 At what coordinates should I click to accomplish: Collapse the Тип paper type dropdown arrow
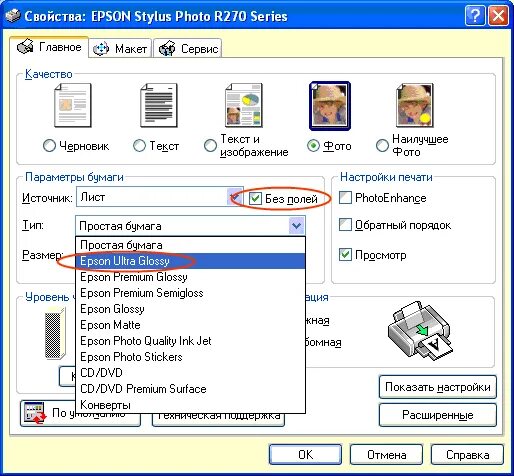click(x=296, y=226)
